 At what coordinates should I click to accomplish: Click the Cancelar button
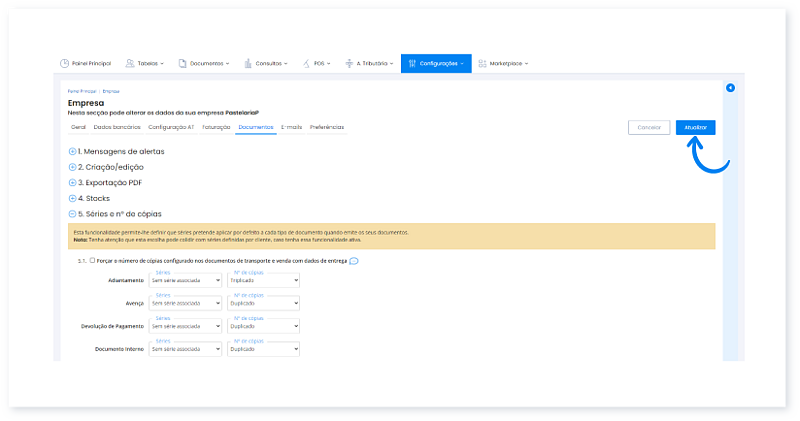[649, 128]
